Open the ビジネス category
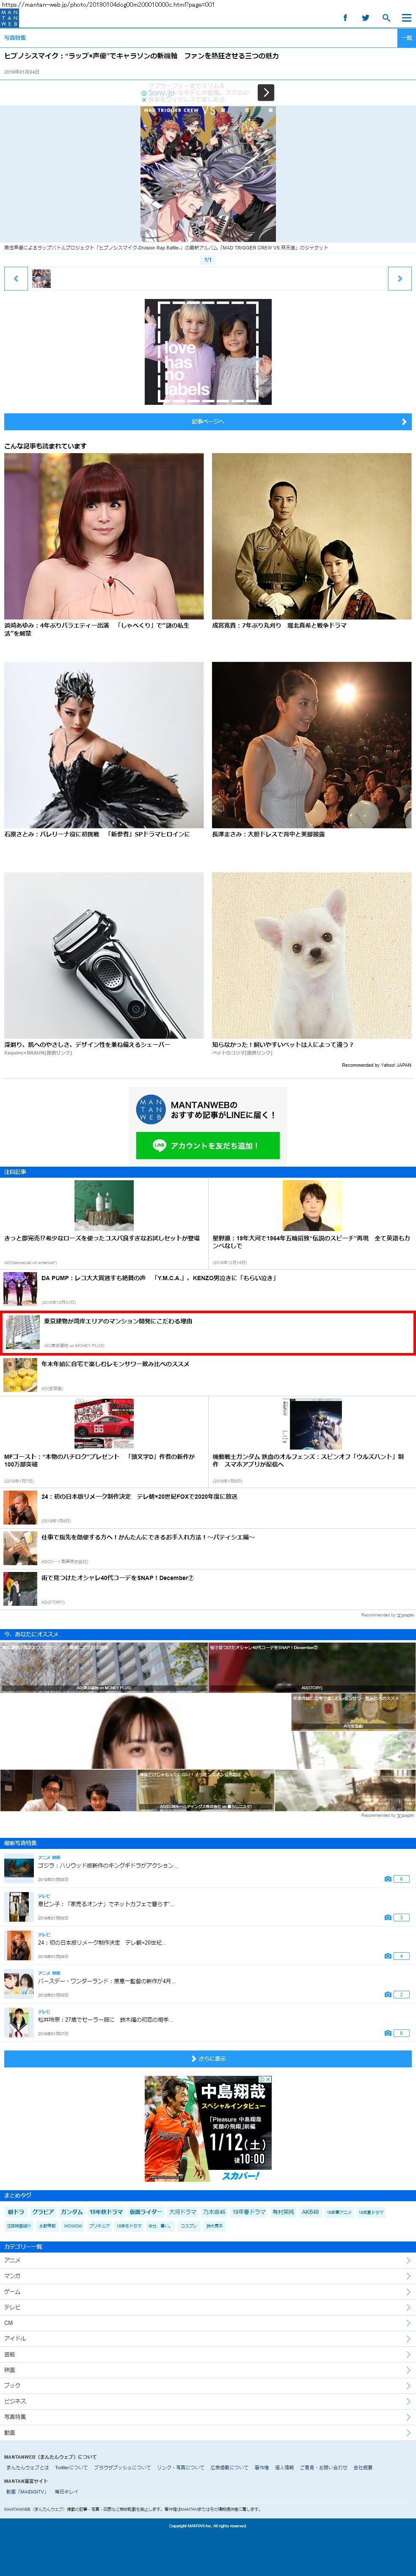This screenshot has width=416, height=2576. pyautogui.click(x=208, y=2401)
